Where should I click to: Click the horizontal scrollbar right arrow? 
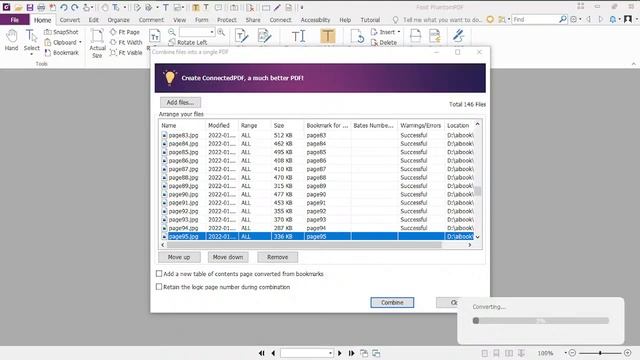470,245
